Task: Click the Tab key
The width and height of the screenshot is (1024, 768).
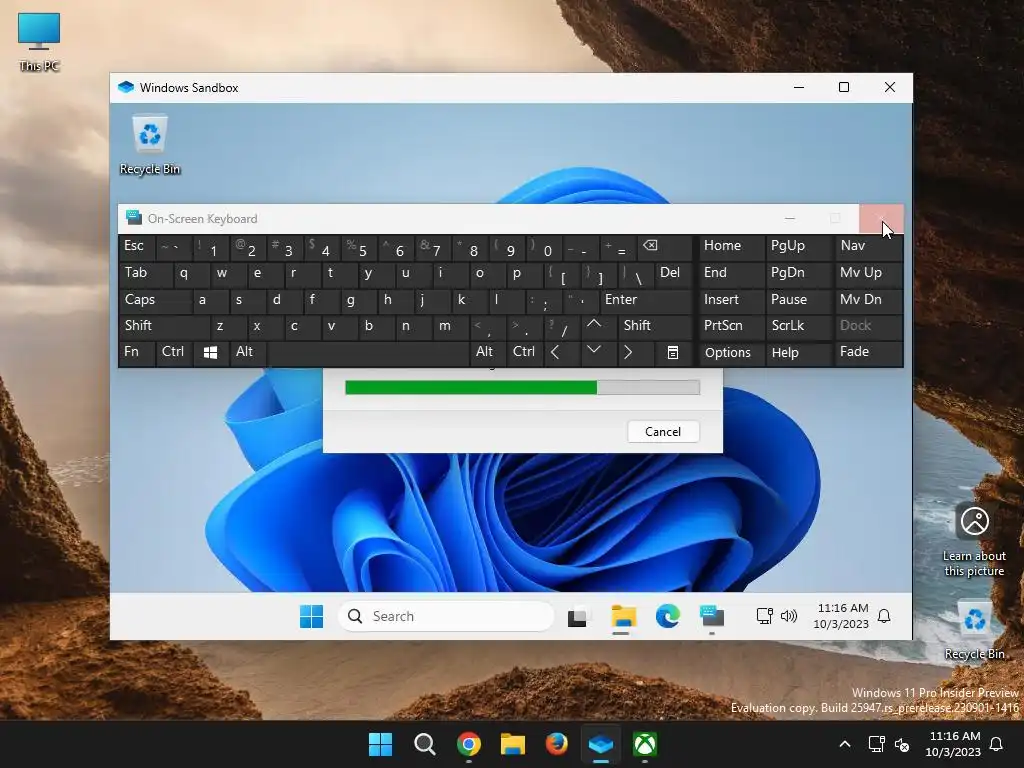Action: [146, 273]
